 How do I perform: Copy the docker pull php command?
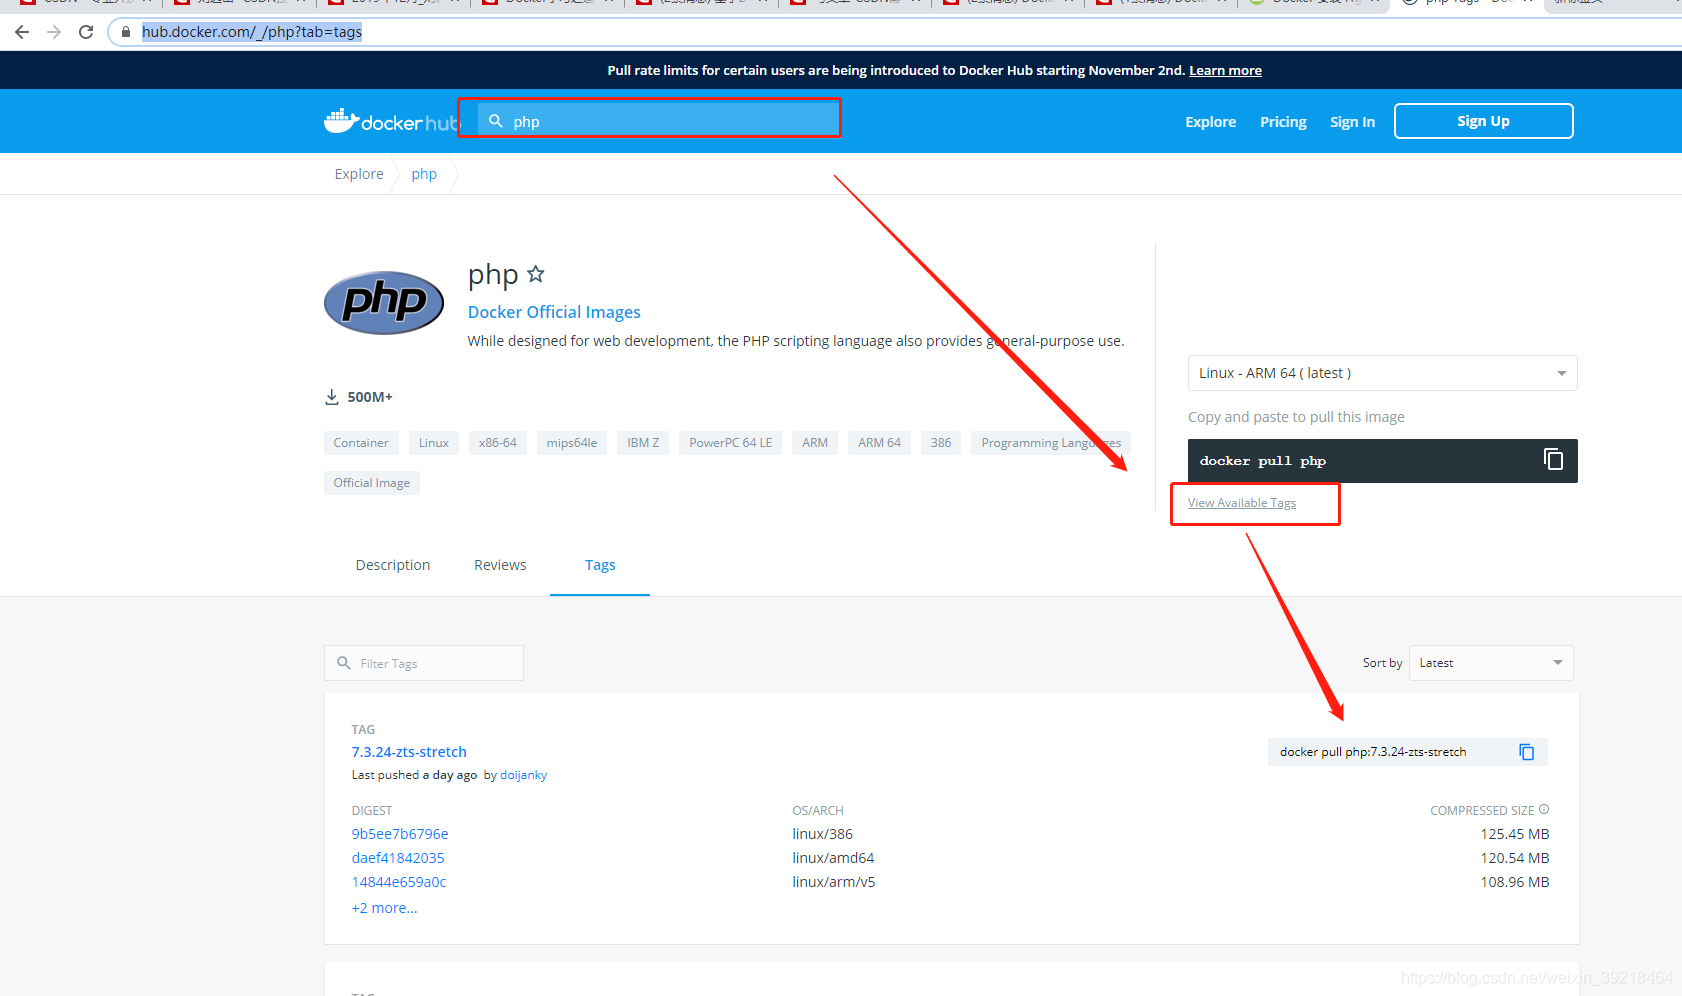tap(1552, 460)
